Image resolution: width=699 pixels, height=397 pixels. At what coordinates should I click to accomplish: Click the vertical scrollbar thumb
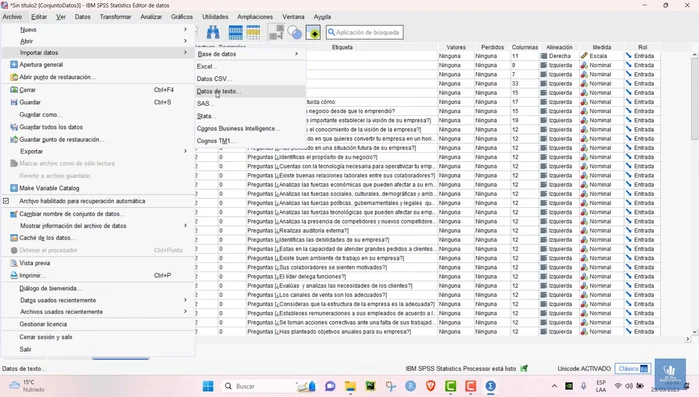point(694,98)
